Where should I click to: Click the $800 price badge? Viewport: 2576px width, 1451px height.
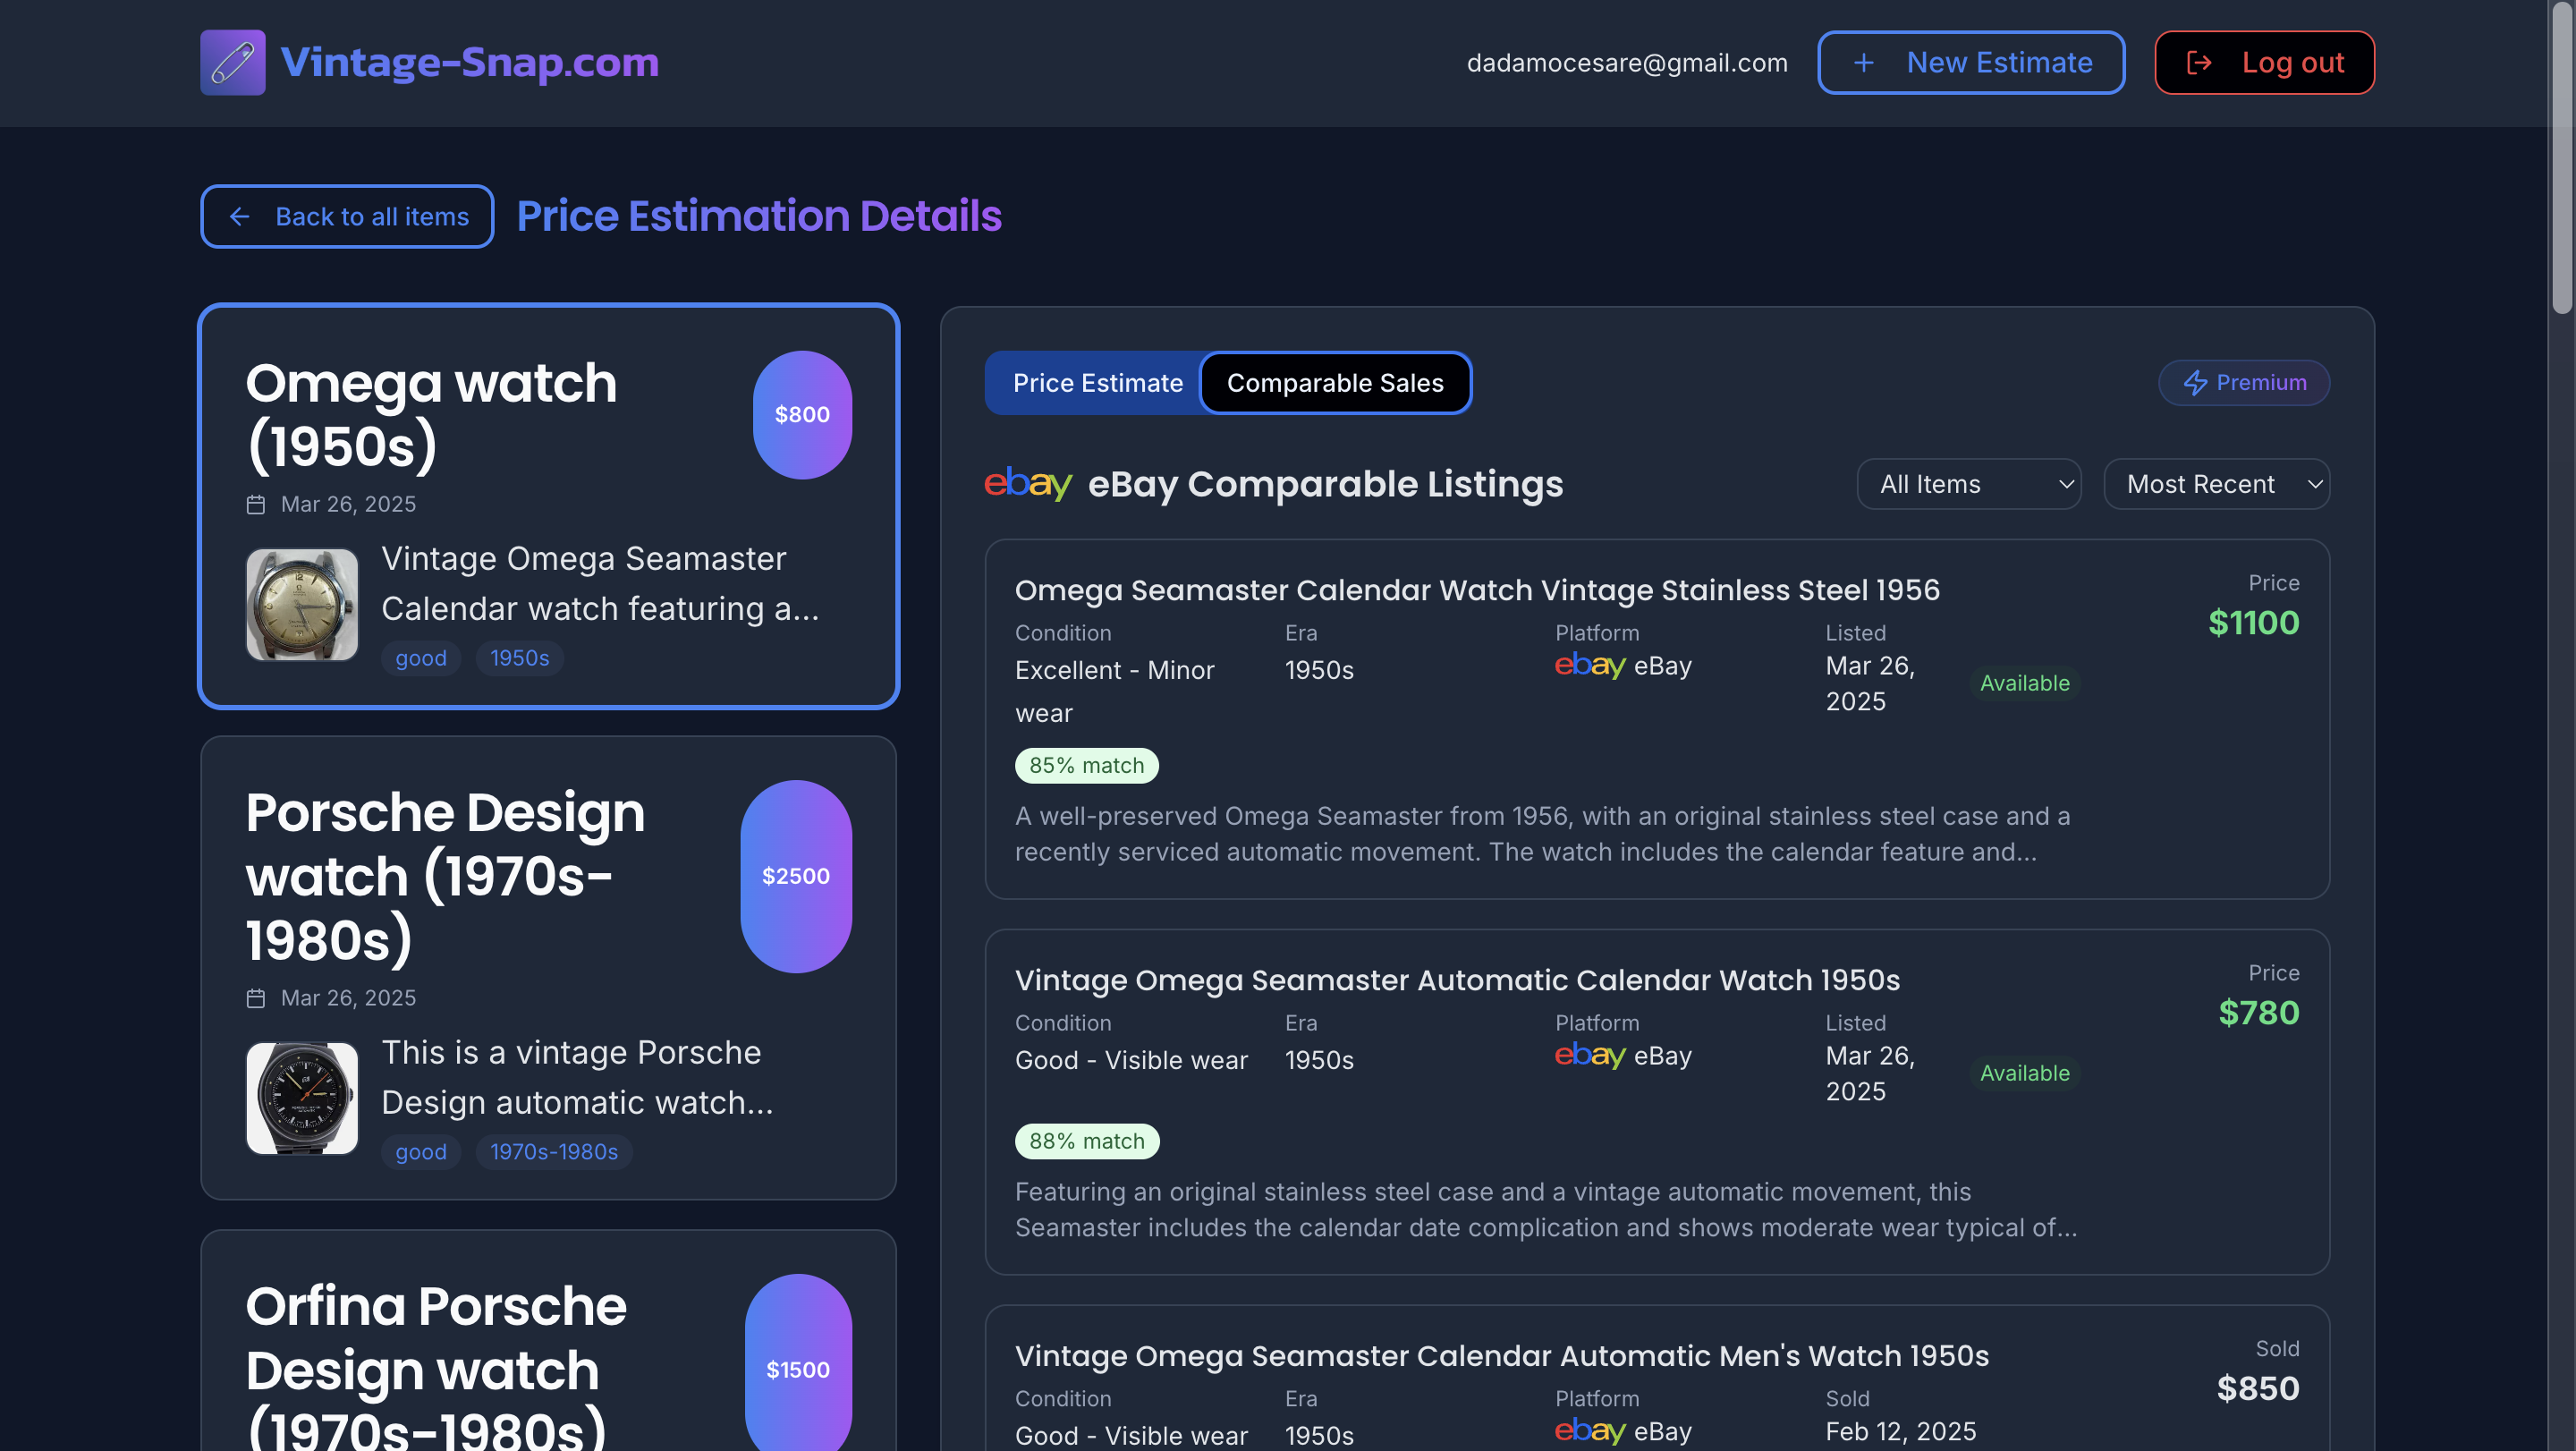(801, 415)
